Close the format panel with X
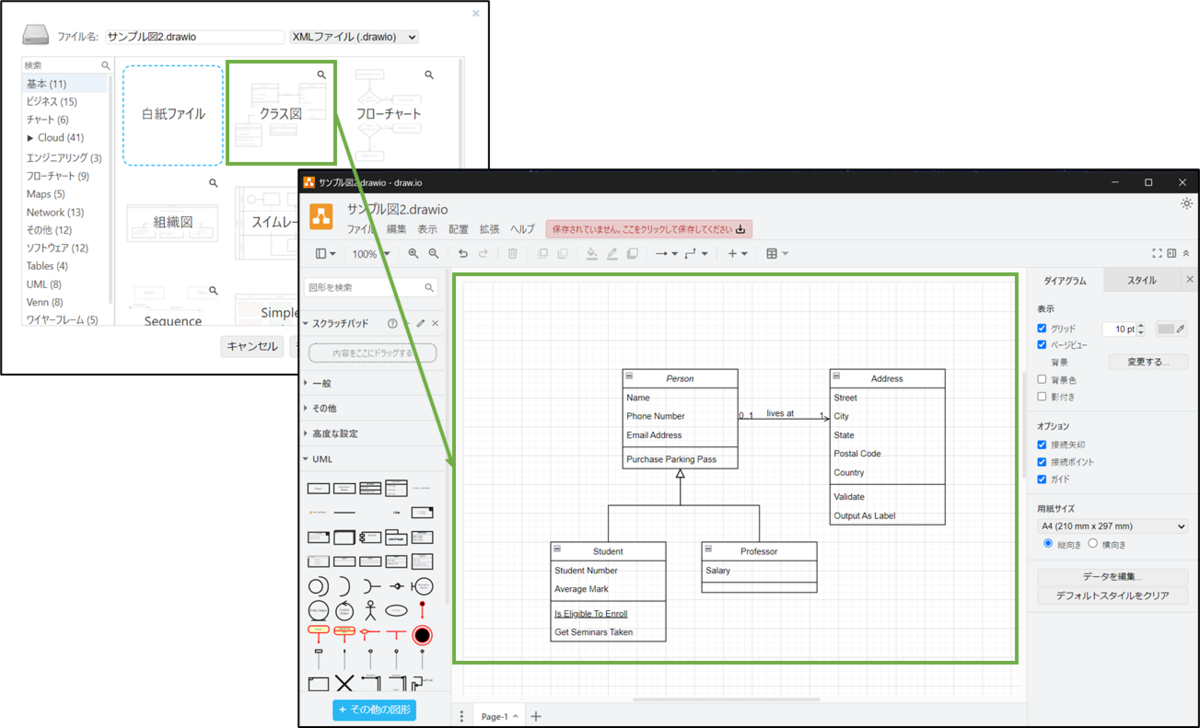1200x728 pixels. click(x=1189, y=280)
